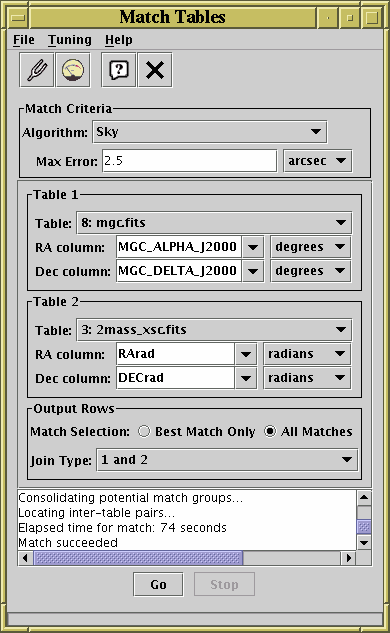The width and height of the screenshot is (390, 633).
Task: Expand the DECrad column arrow
Action: [x=246, y=378]
